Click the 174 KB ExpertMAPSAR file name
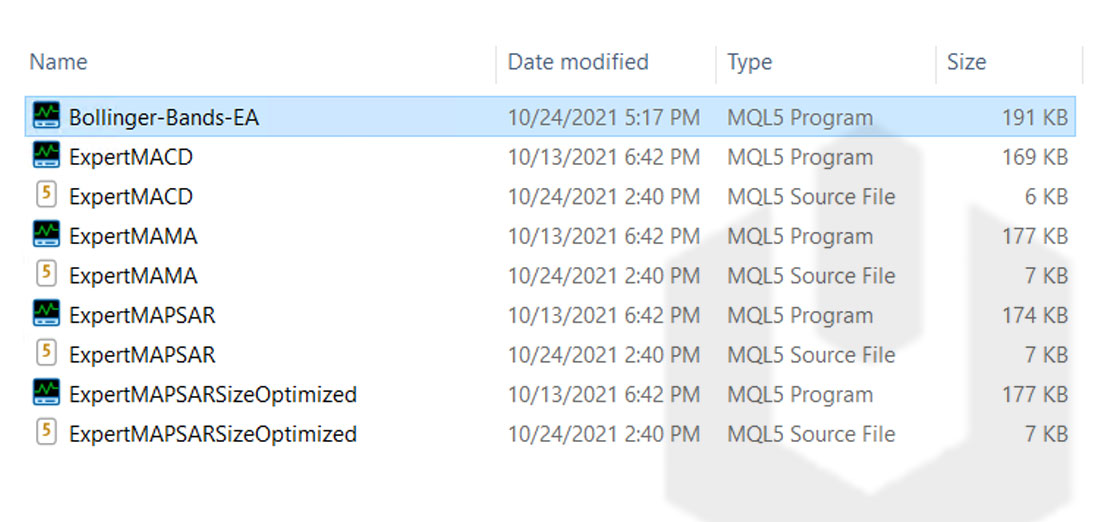This screenshot has width=1109, height=522. [x=142, y=315]
